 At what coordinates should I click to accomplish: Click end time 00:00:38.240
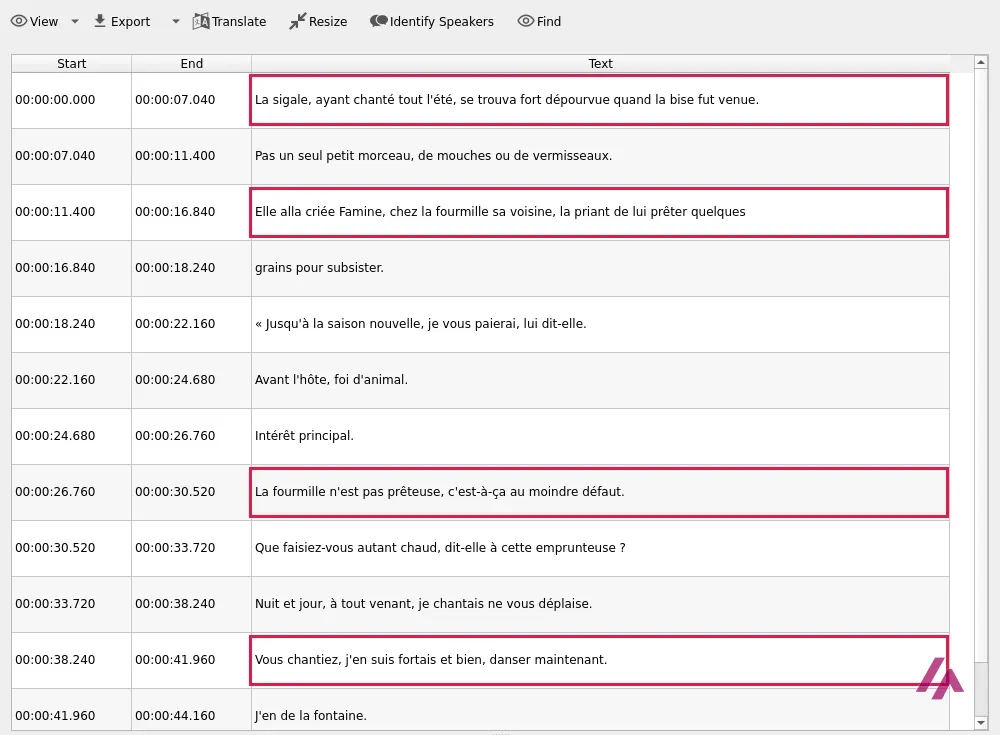point(175,604)
